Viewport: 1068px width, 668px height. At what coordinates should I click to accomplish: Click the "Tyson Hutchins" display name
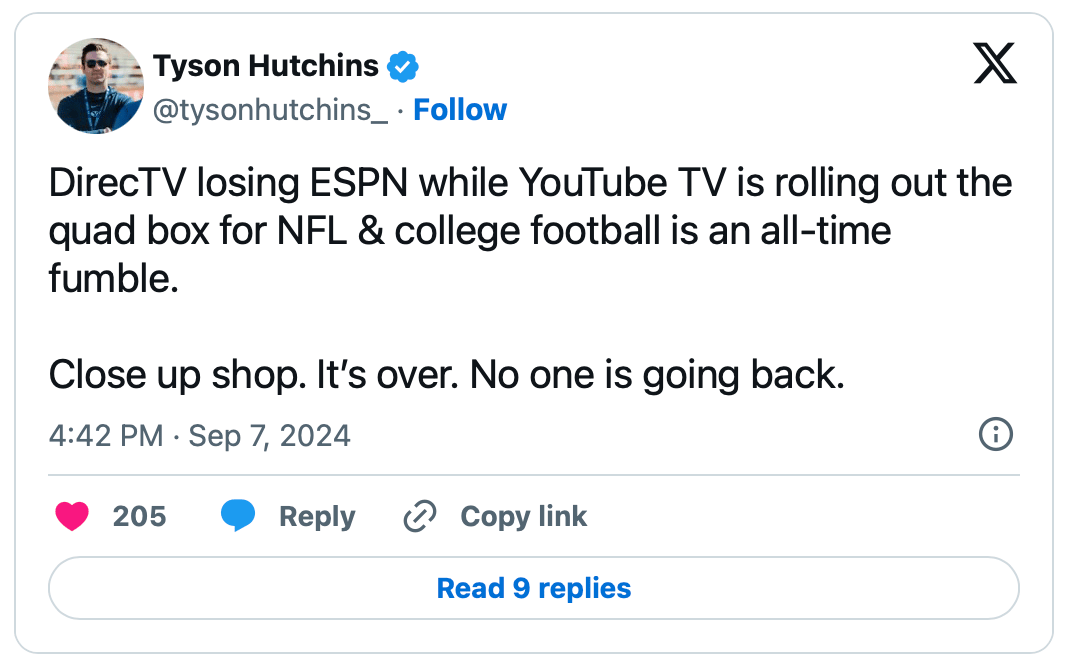point(265,67)
